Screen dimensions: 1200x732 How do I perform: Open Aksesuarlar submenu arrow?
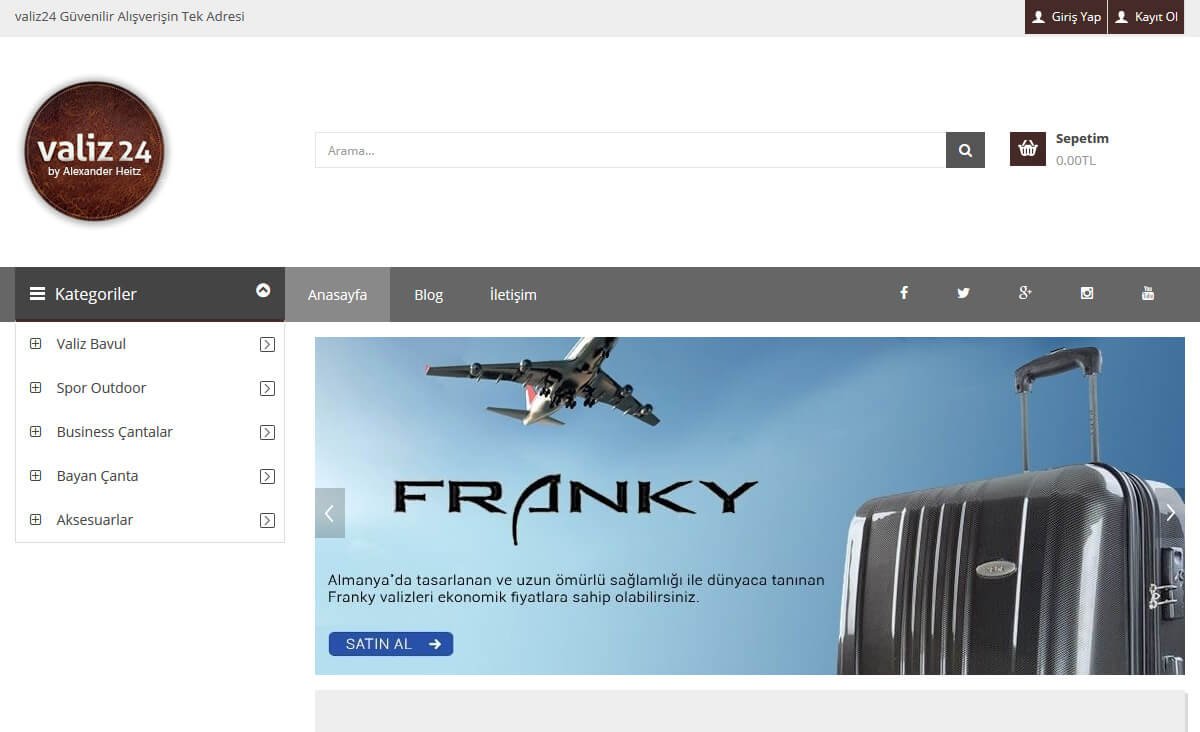267,521
